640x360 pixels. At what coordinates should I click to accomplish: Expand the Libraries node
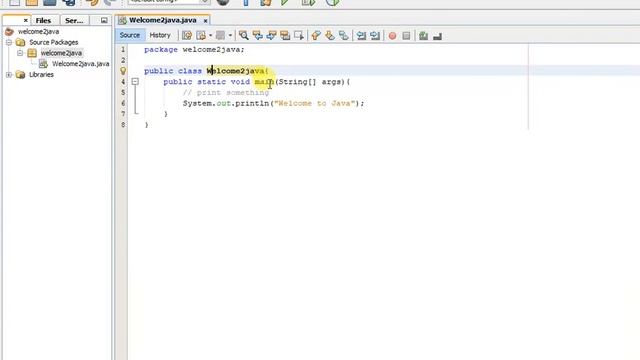(9, 74)
